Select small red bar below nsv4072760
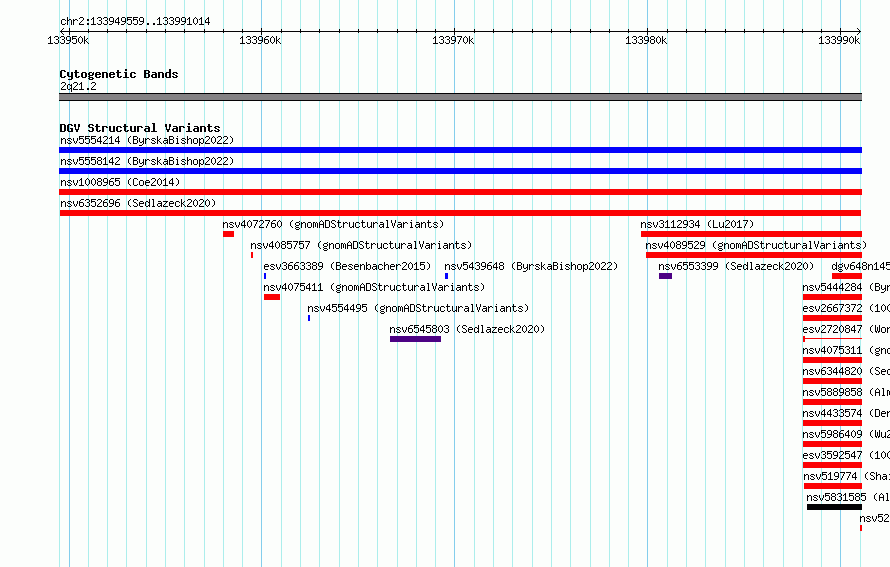Viewport: 890px width, 567px height. point(228,234)
